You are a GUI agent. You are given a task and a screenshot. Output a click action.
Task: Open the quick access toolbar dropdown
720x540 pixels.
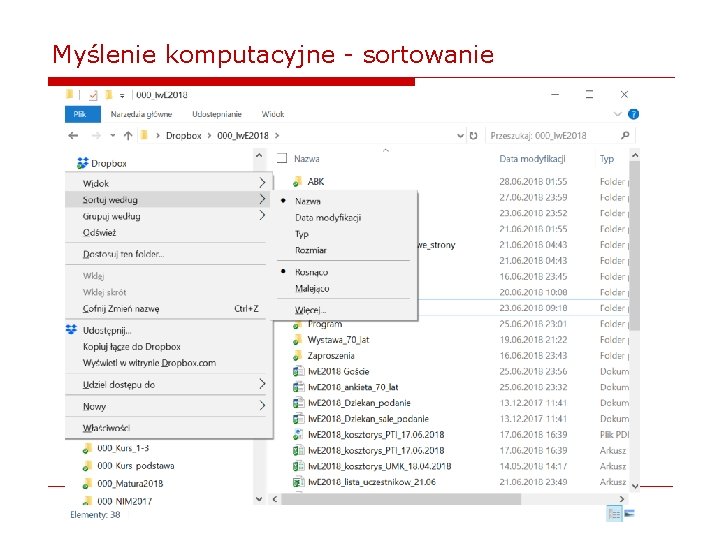(x=122, y=96)
